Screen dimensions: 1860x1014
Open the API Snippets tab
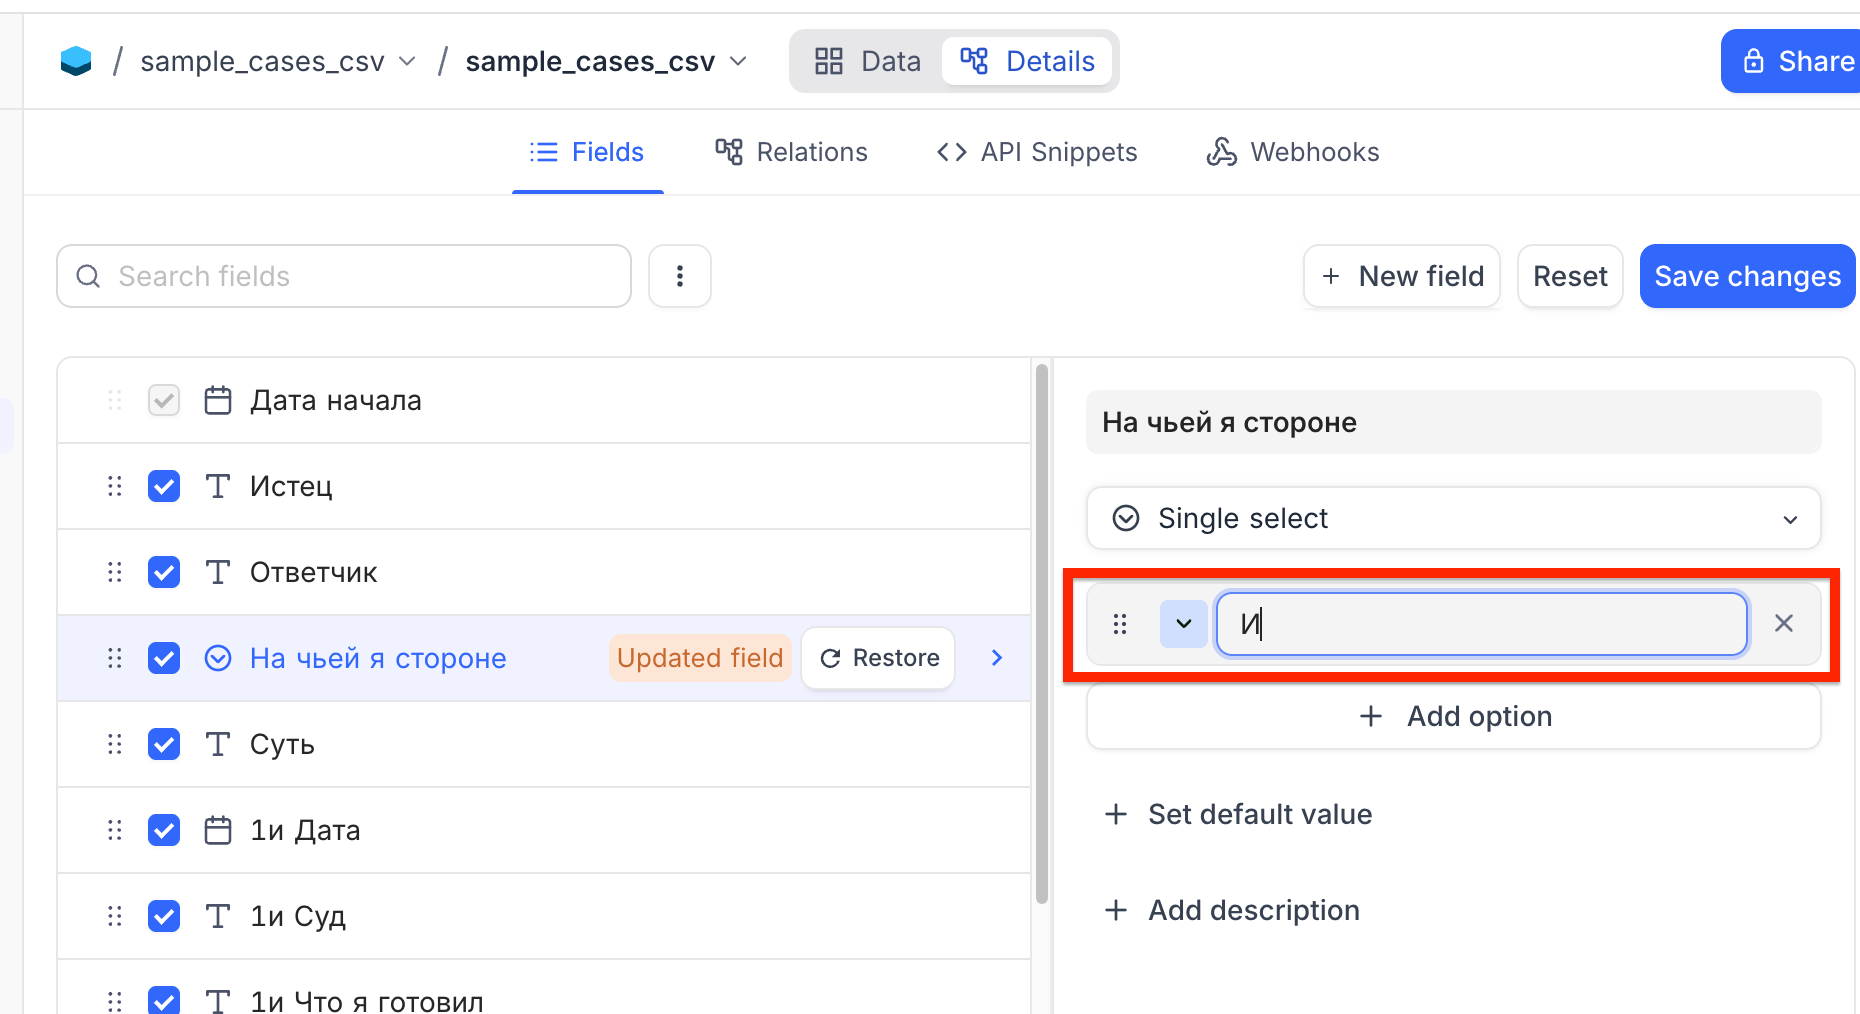click(1037, 152)
